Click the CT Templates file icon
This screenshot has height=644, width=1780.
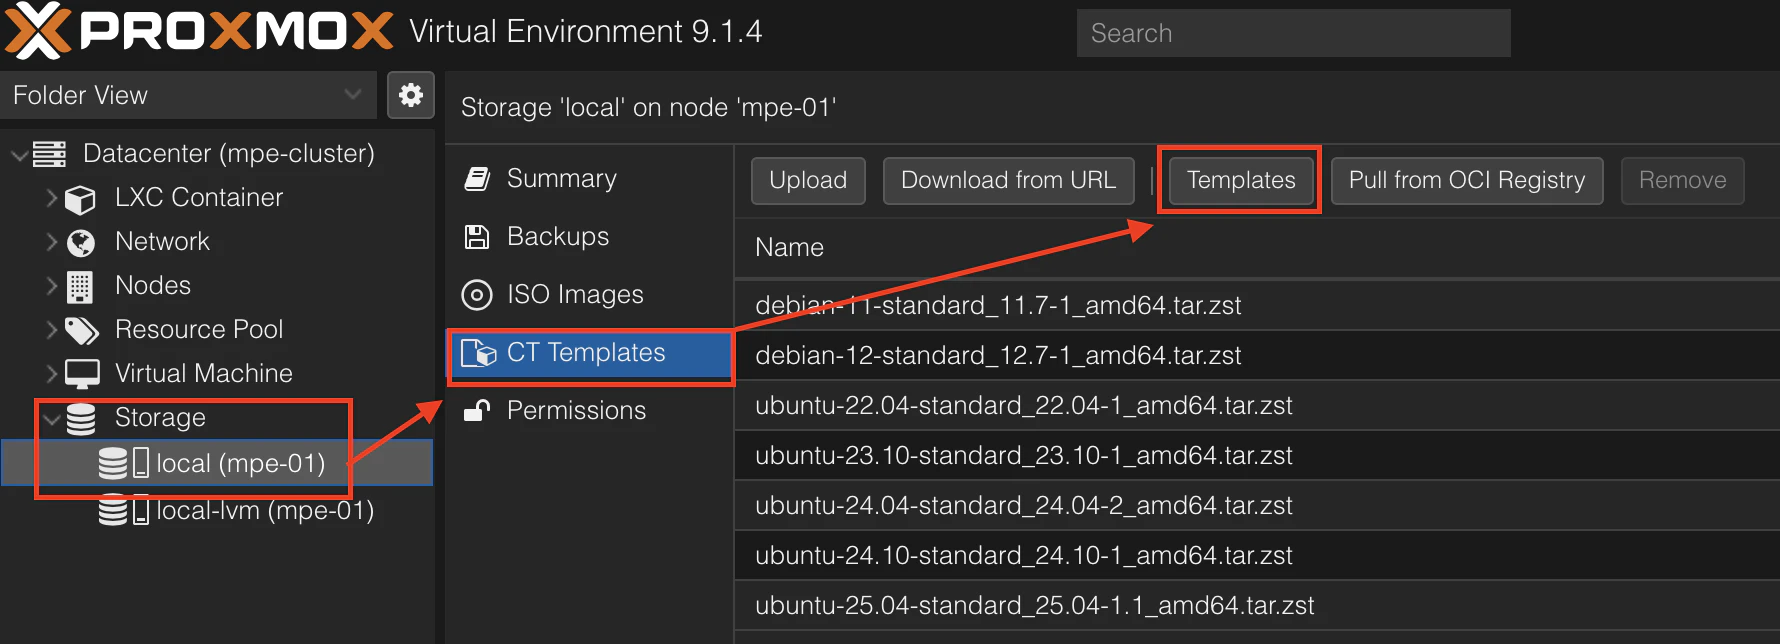click(479, 353)
